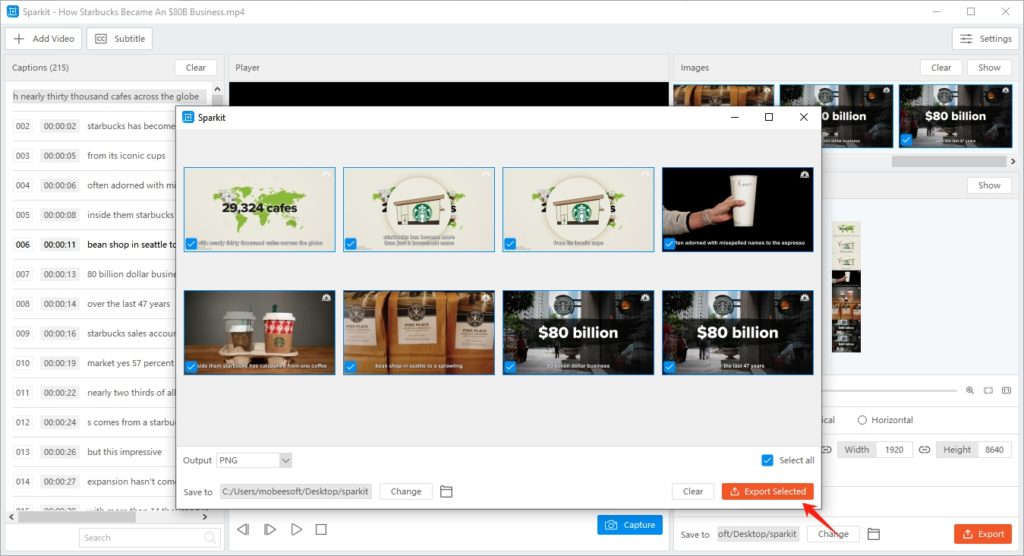Screen dimensions: 1024x556
Task: Uncheck the hand holding cup thumbnail checkbox
Action: pos(669,244)
